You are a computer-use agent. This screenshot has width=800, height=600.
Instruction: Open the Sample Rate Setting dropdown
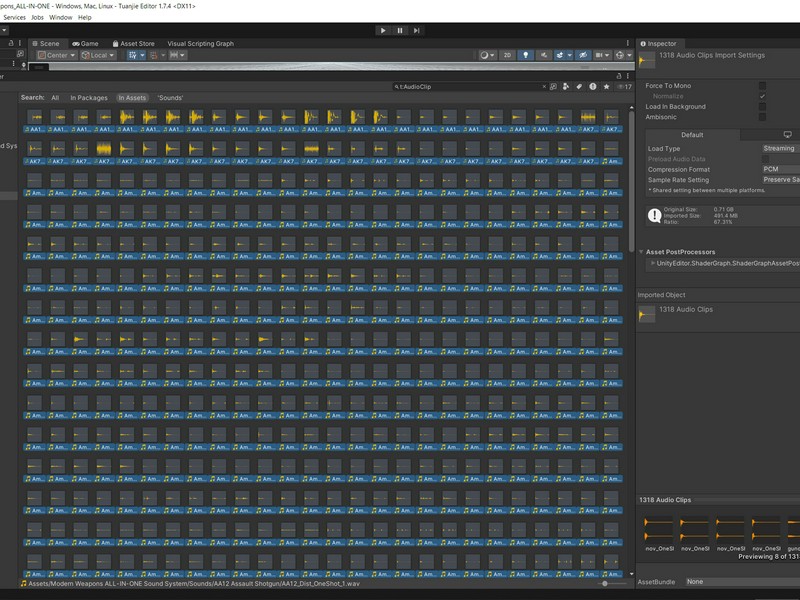781,180
